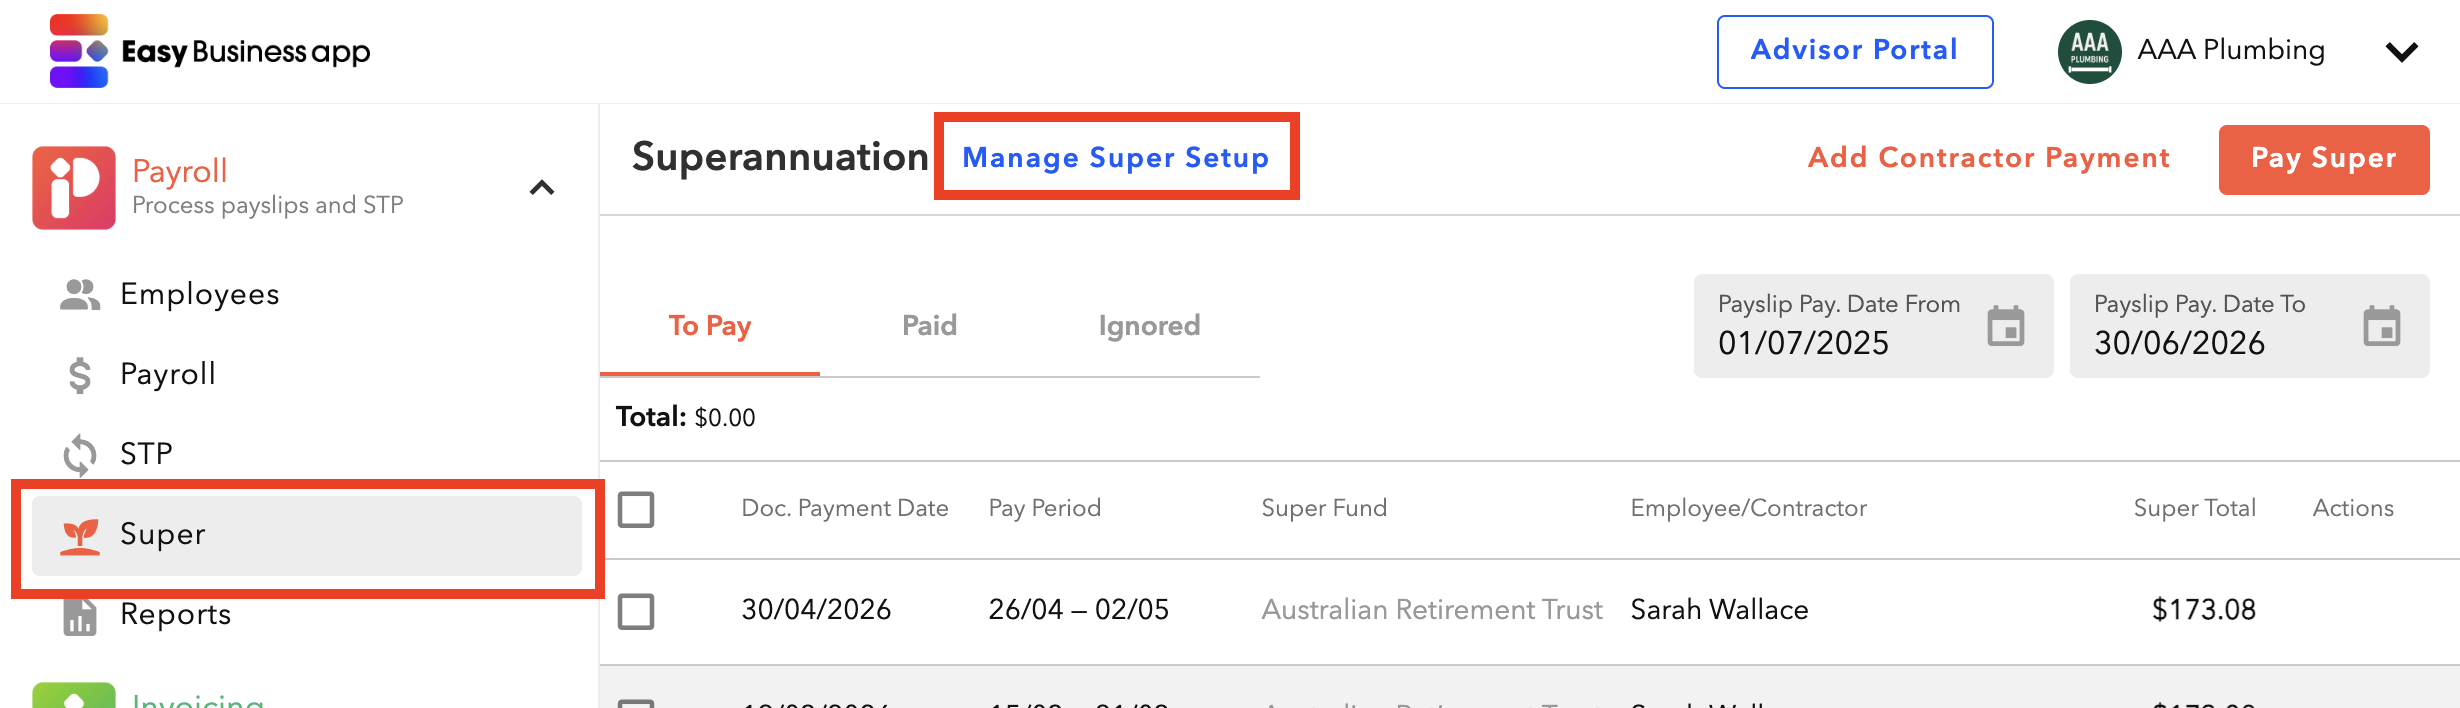The width and height of the screenshot is (2460, 708).
Task: Click the STP sync arrows icon
Action: click(80, 455)
